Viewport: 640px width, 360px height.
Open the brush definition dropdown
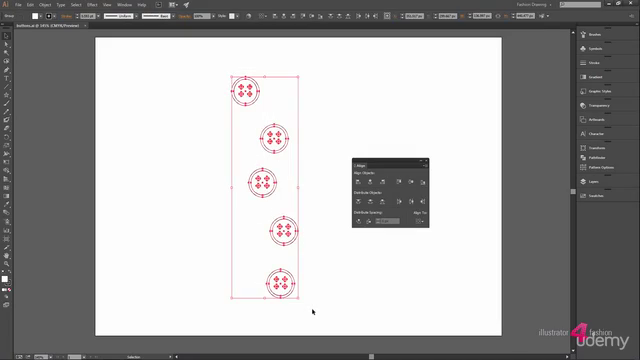pyautogui.click(x=173, y=16)
